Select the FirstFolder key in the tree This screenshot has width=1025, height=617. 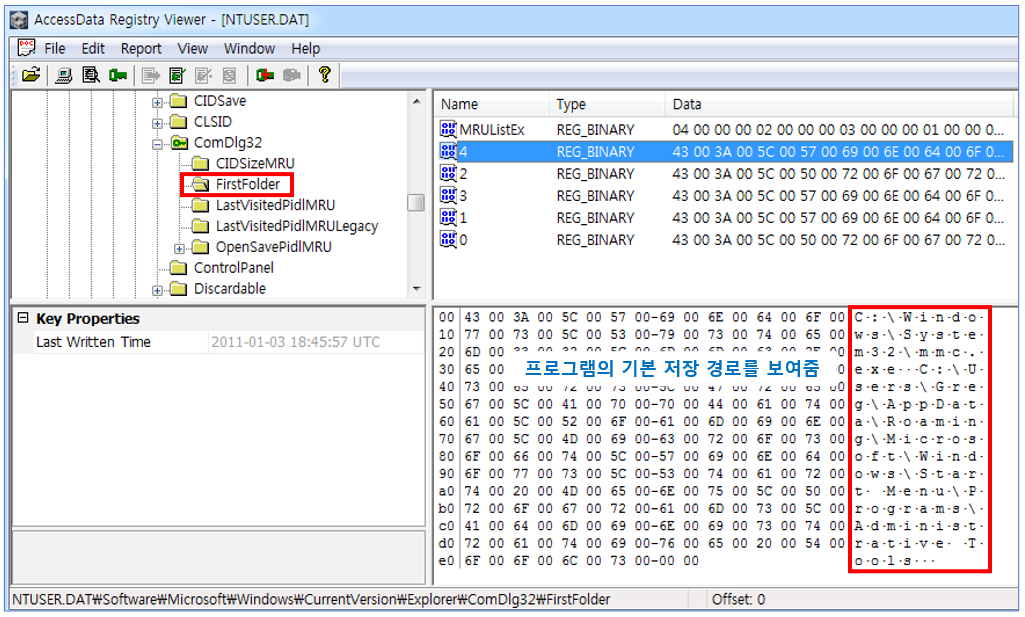248,184
